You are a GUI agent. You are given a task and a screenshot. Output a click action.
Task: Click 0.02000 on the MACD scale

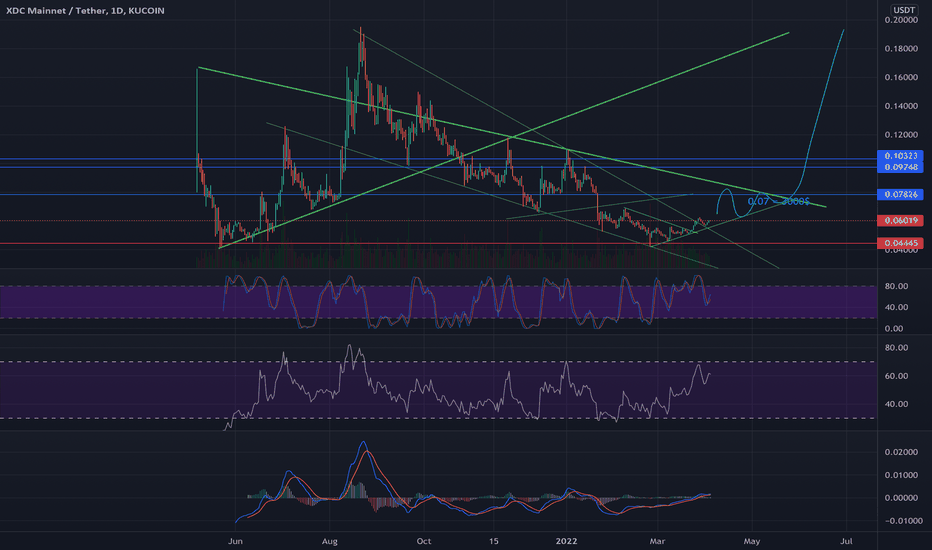(901, 452)
